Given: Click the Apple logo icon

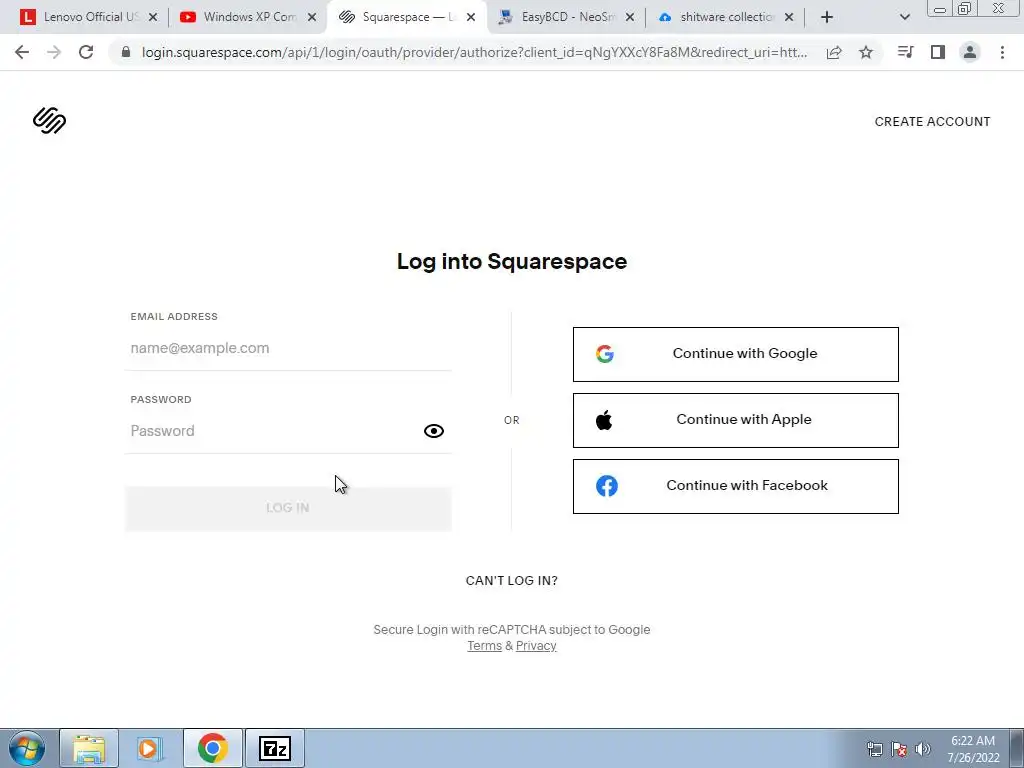Looking at the screenshot, I should (604, 420).
